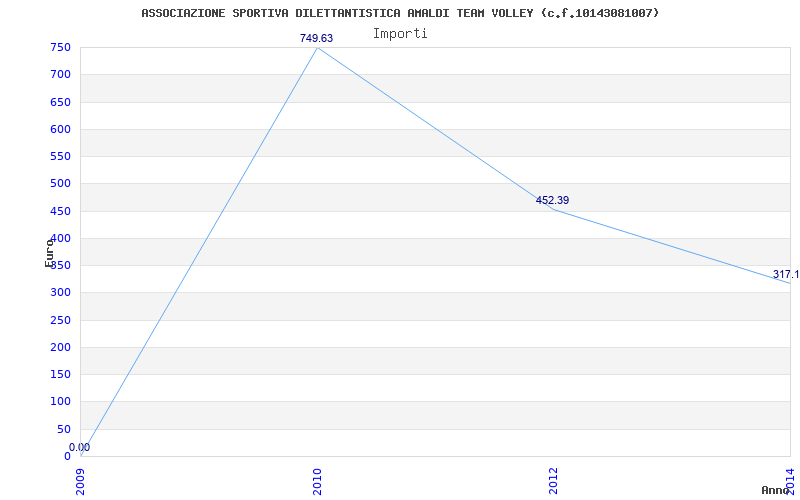Select the 2009 x-axis year label

[x=81, y=480]
